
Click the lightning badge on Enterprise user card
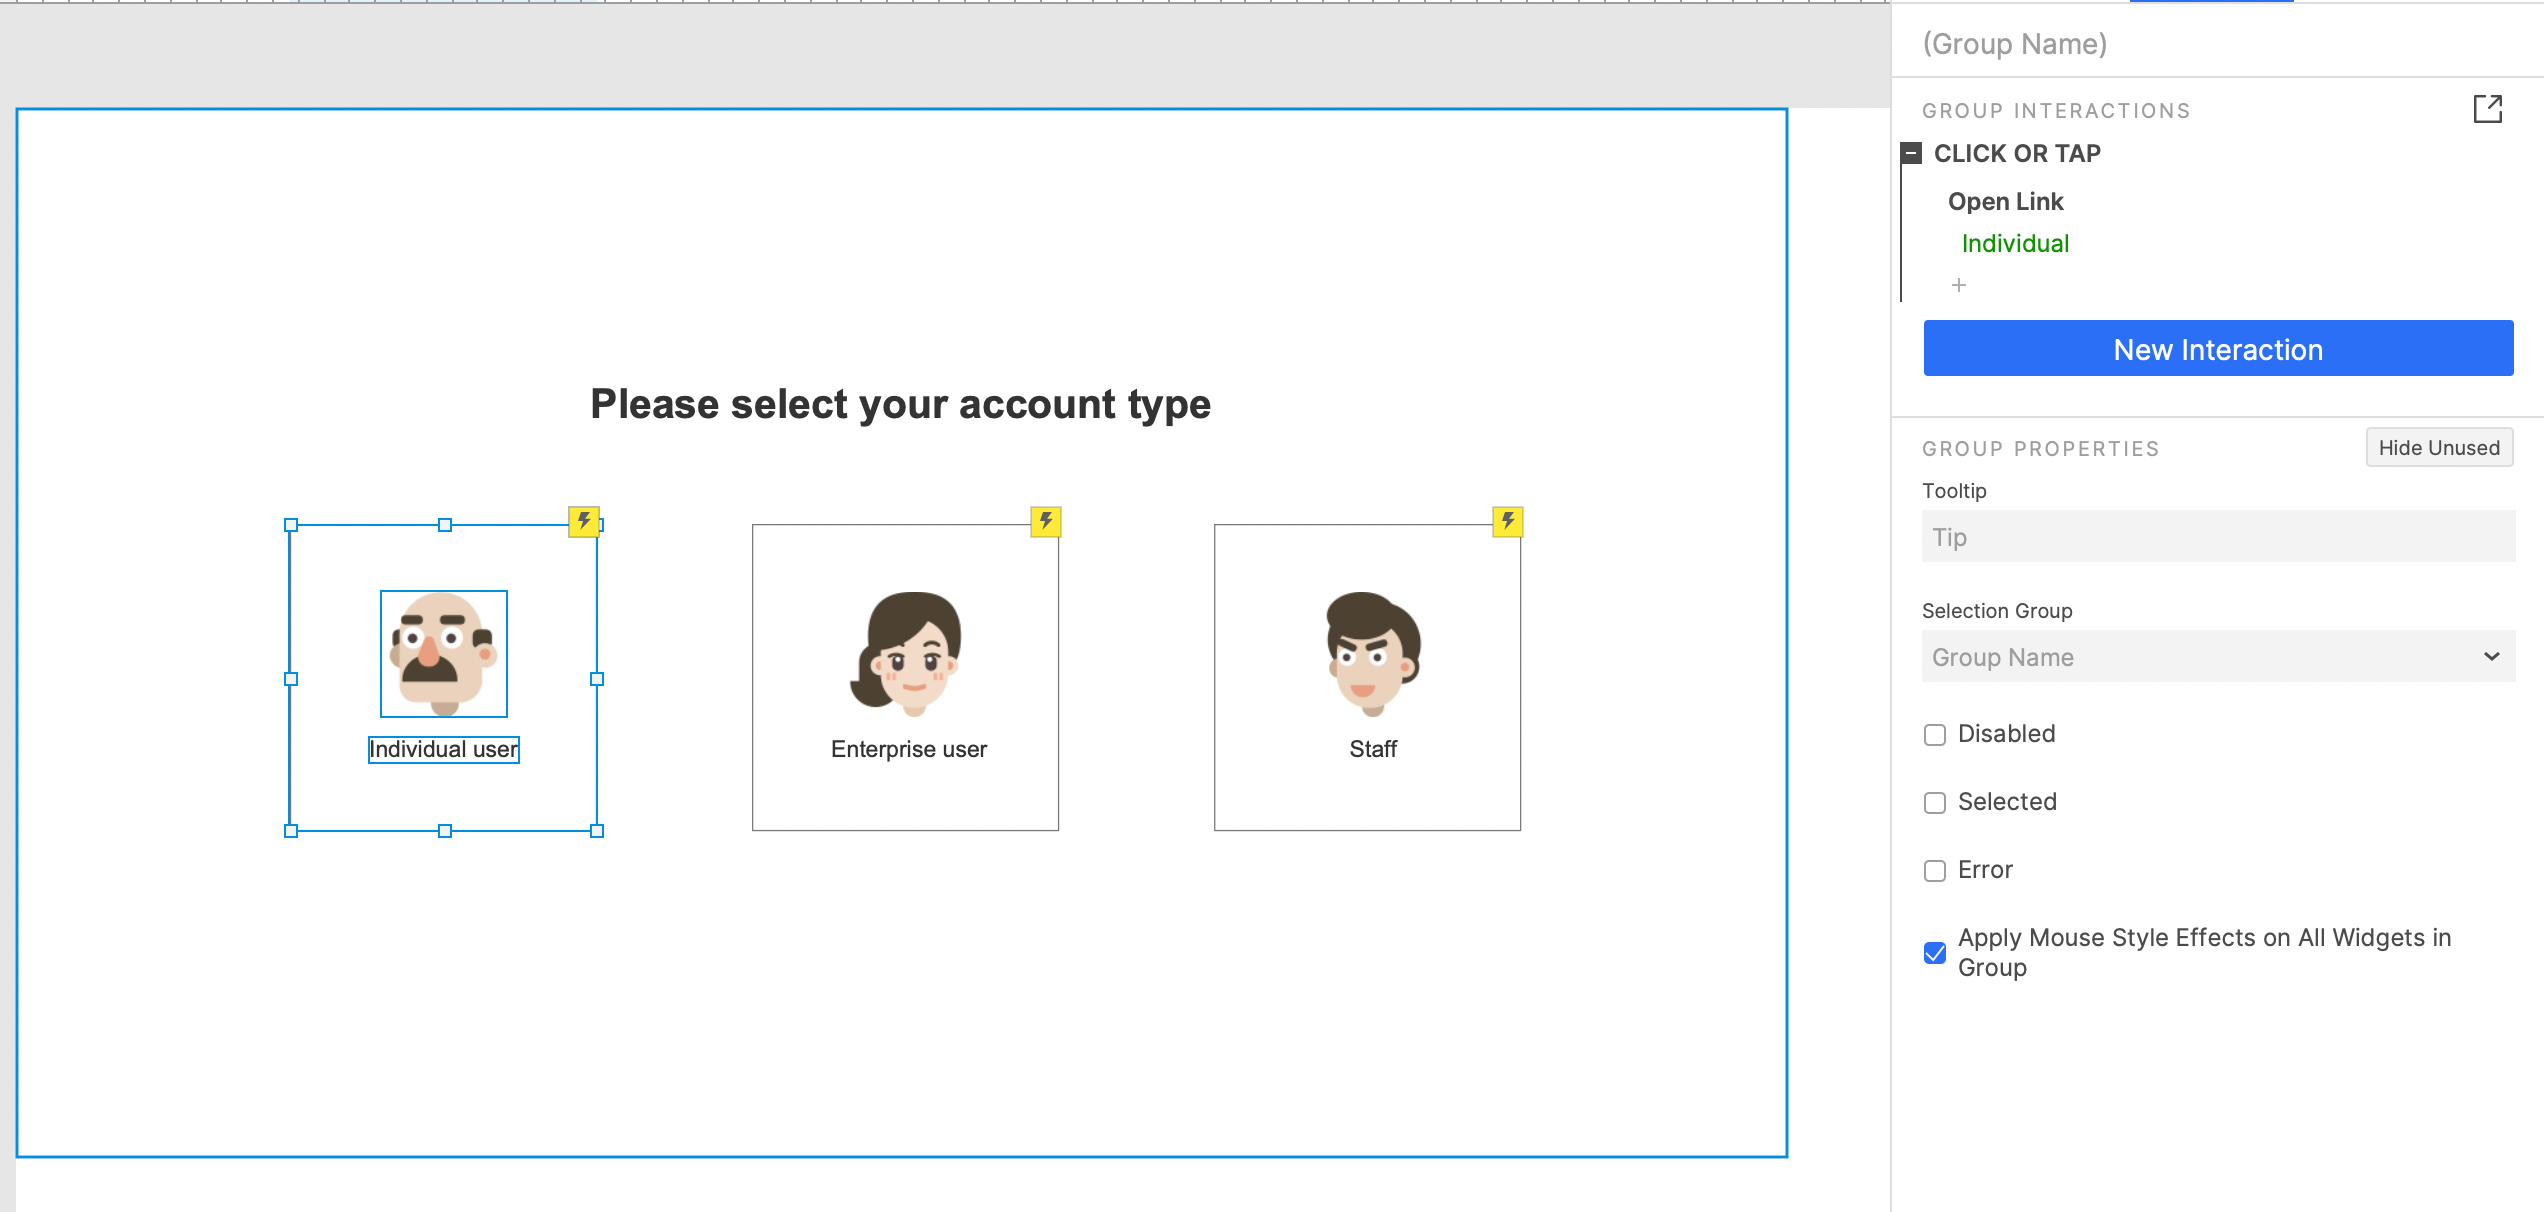tap(1046, 521)
